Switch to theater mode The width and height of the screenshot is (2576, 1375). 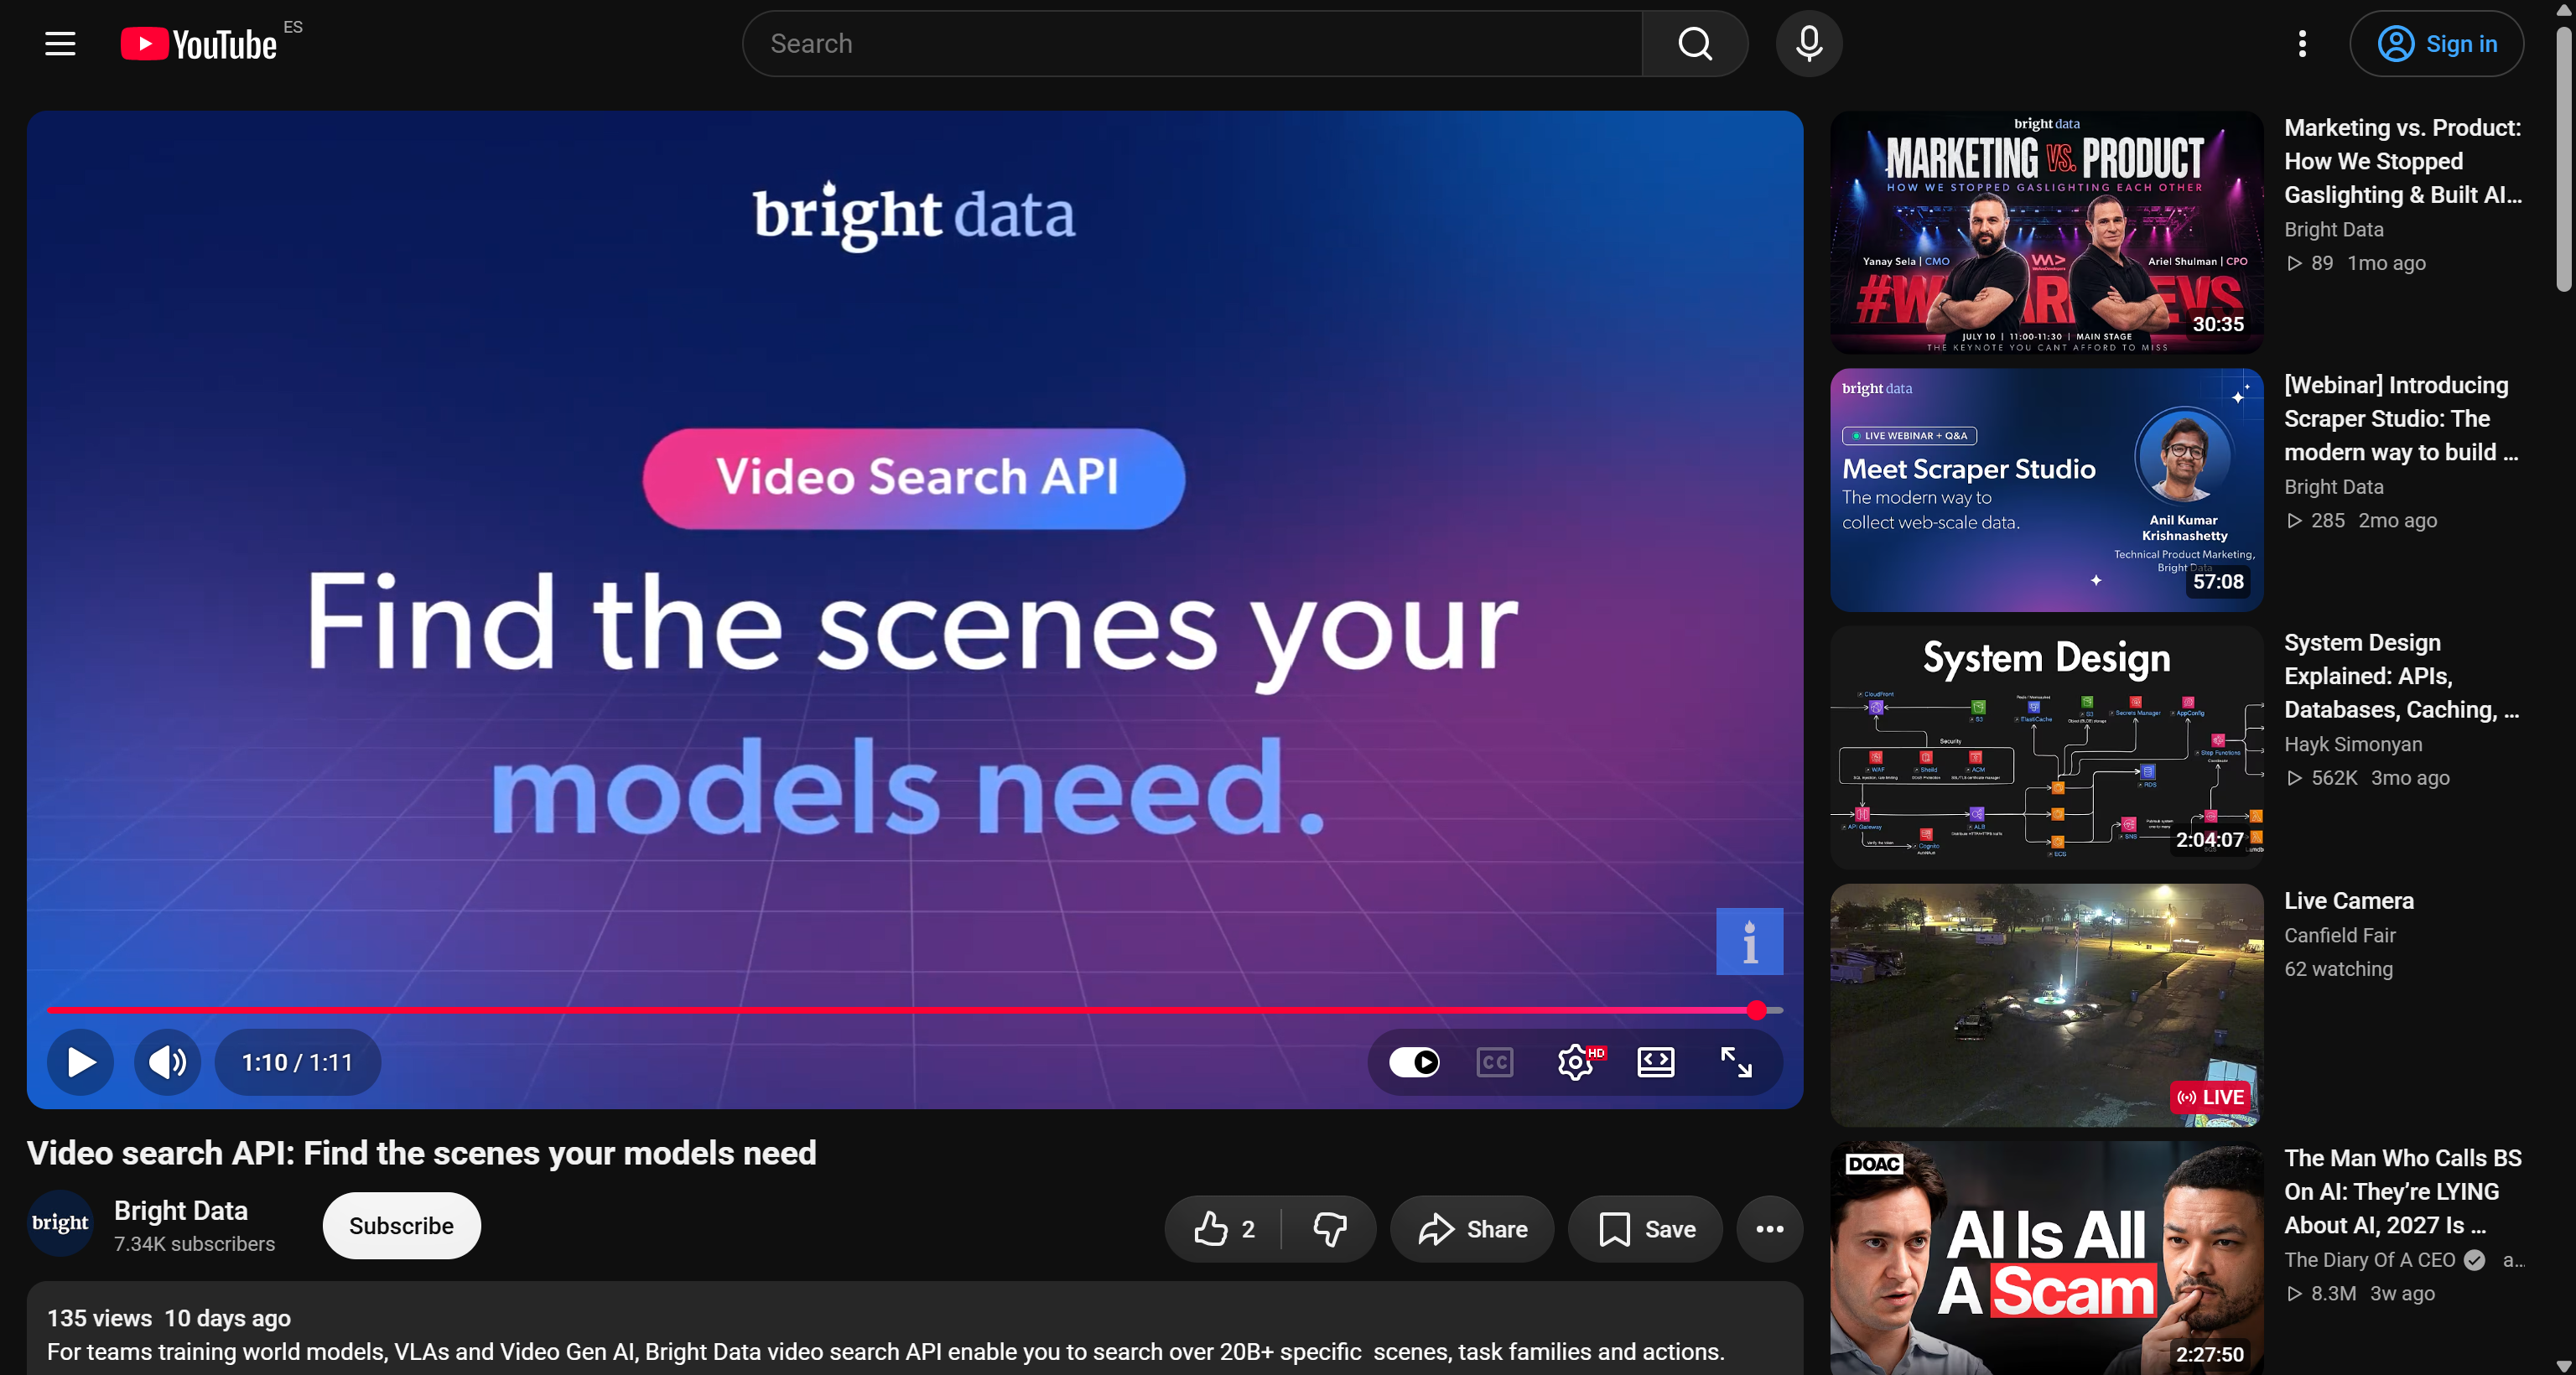(x=1656, y=1062)
